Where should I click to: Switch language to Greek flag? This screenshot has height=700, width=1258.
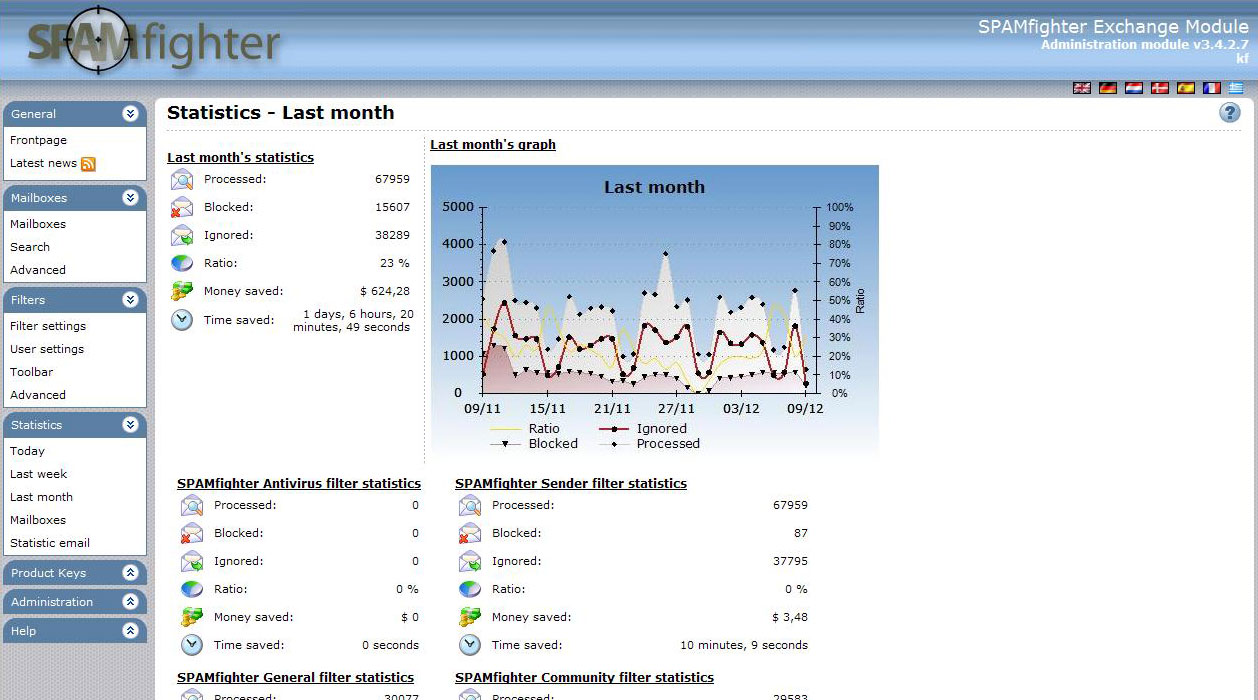pyautogui.click(x=1238, y=88)
